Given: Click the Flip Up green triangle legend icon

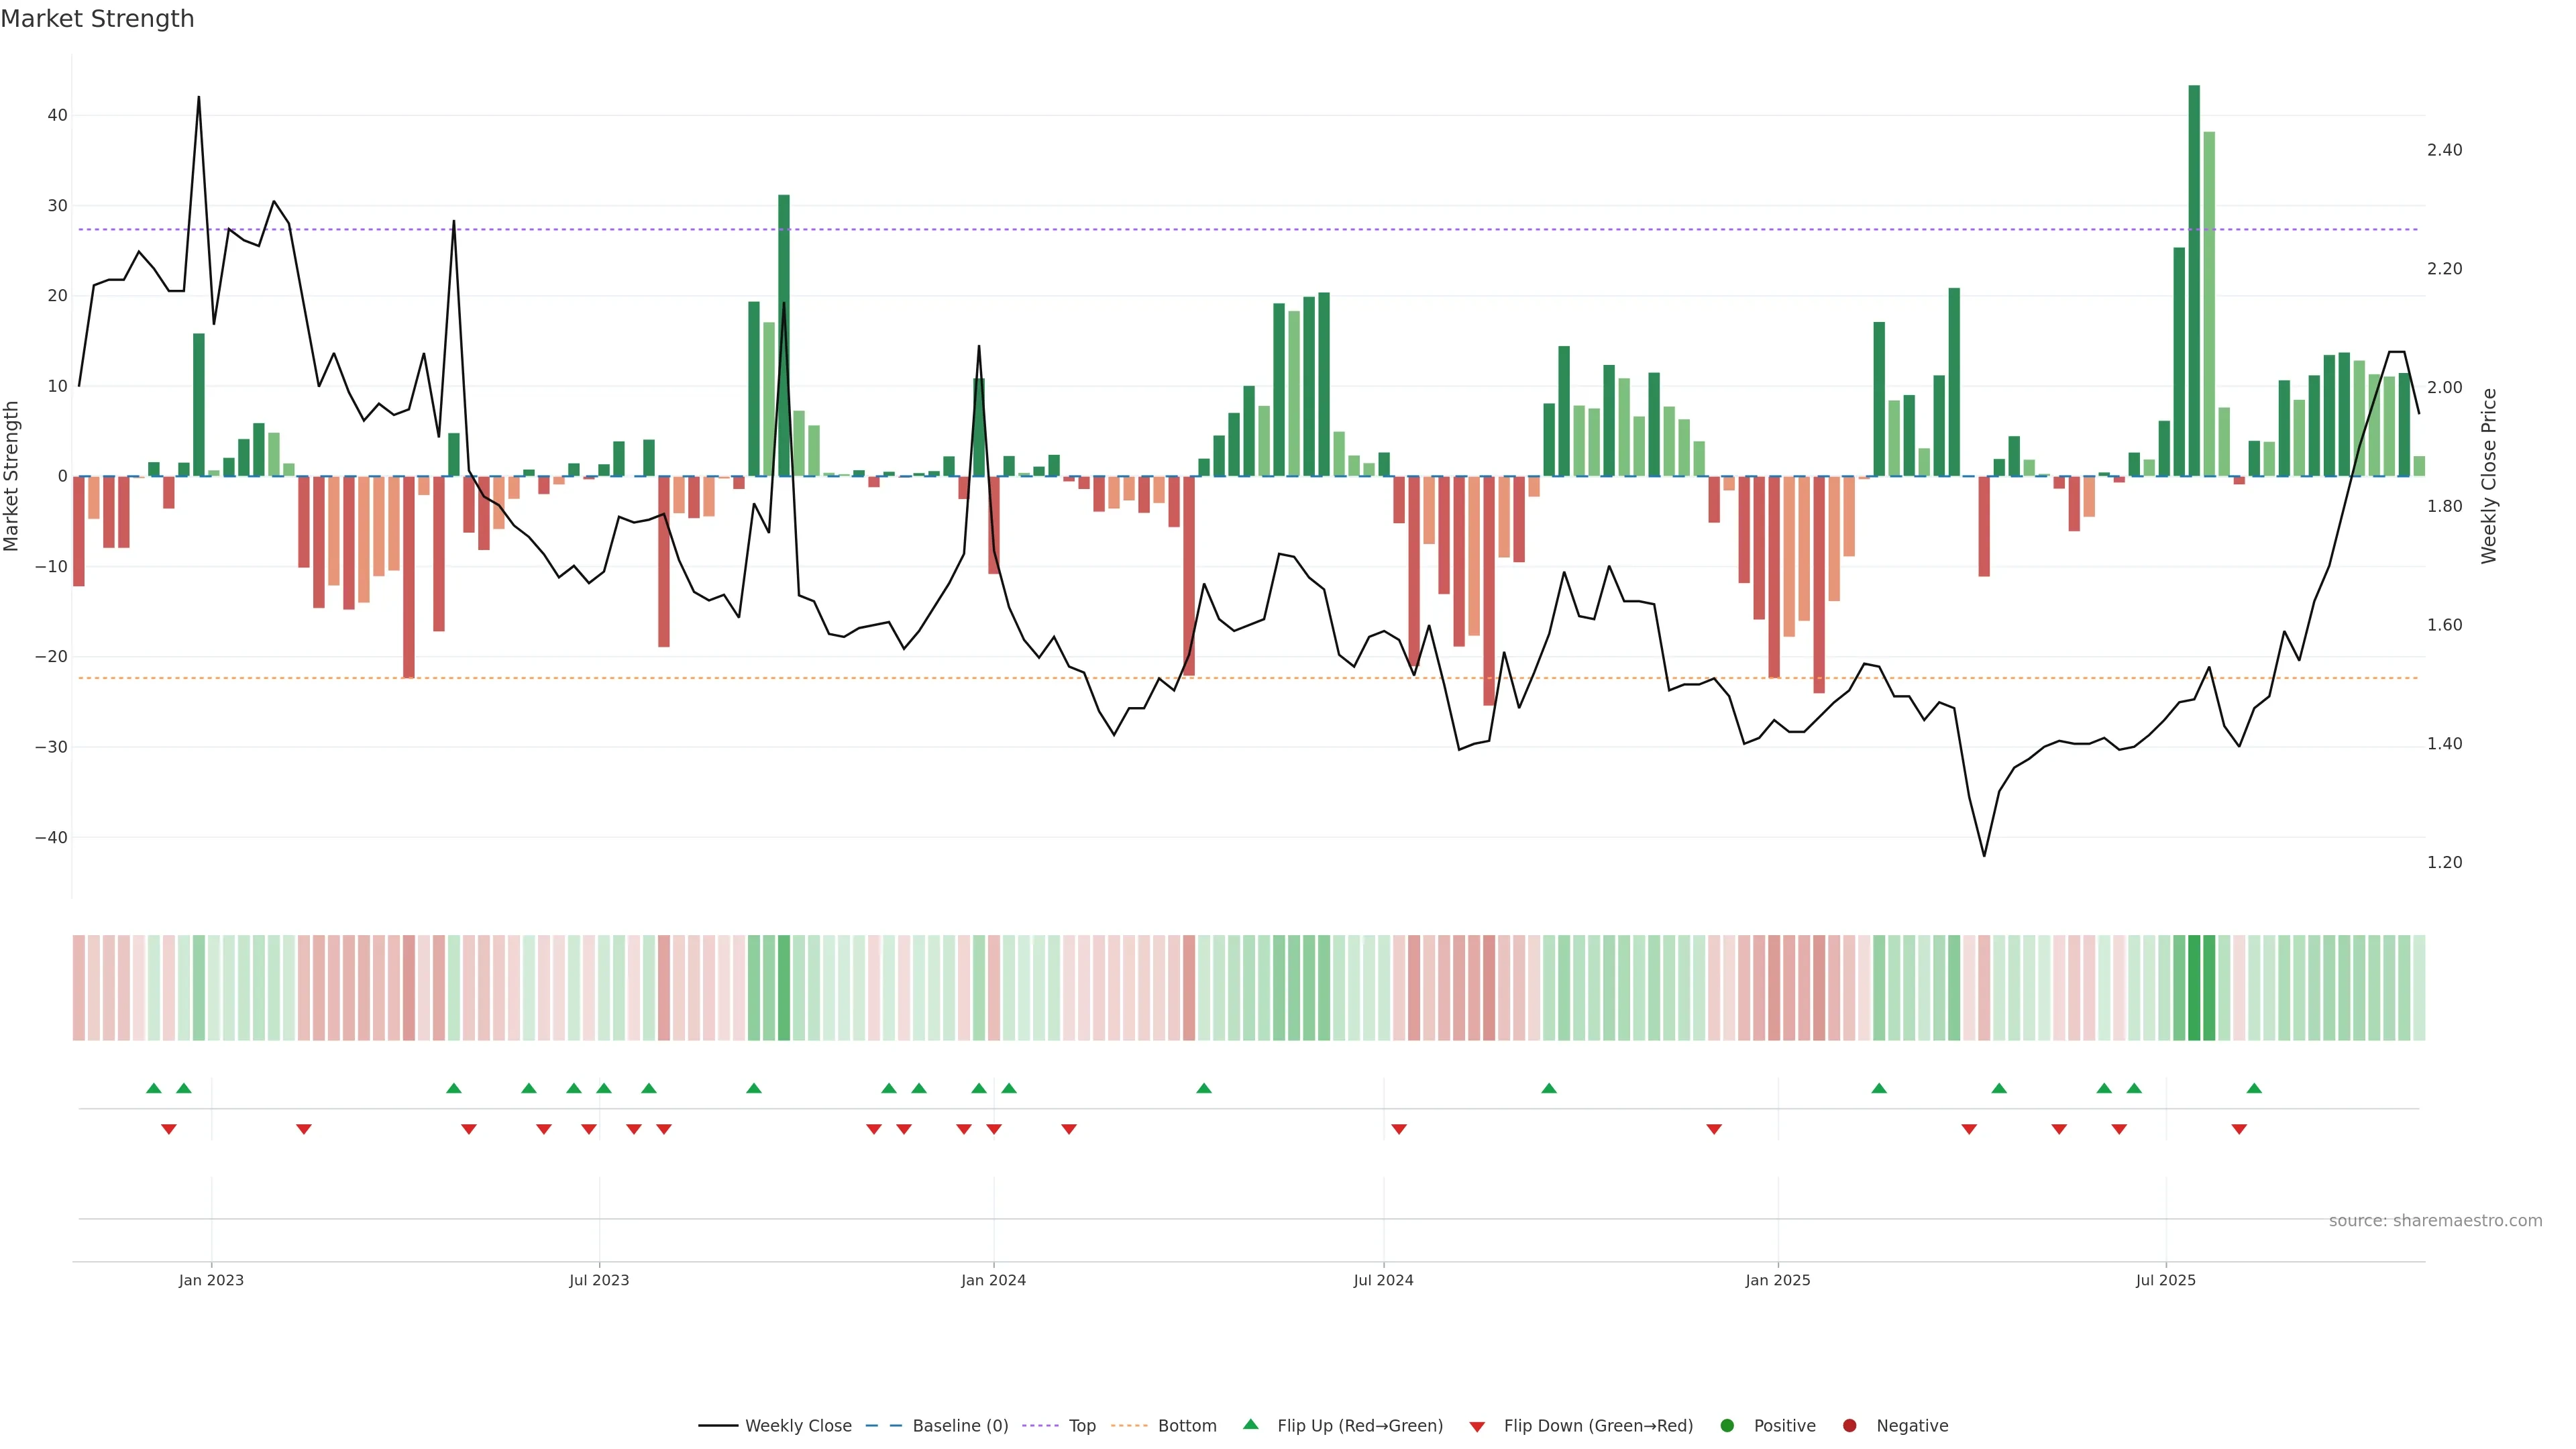Looking at the screenshot, I should 1250,1424.
